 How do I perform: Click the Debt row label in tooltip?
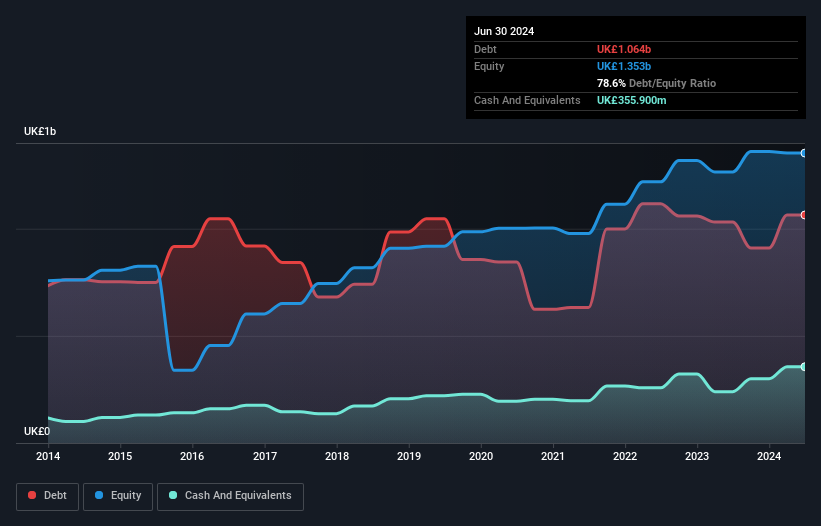click(x=485, y=49)
